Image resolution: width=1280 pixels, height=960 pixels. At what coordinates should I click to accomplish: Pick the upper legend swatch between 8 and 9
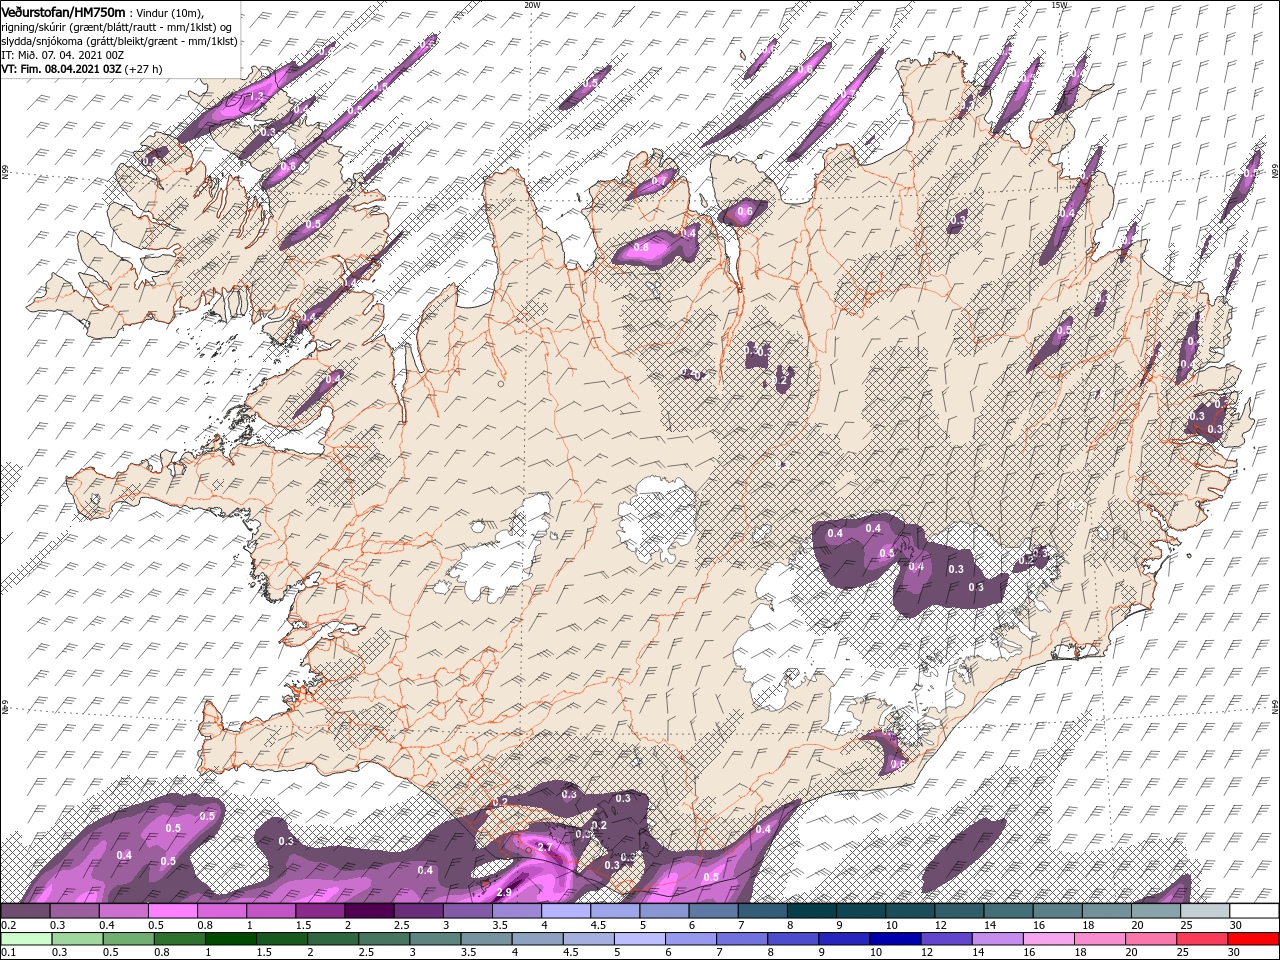coord(812,910)
